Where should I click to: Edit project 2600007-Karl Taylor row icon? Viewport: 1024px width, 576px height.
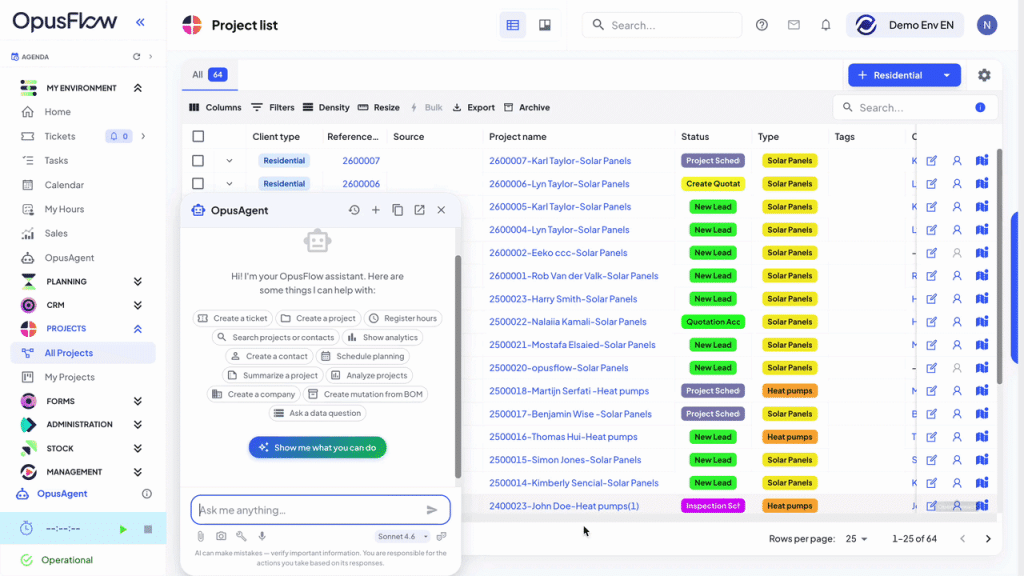(931, 161)
